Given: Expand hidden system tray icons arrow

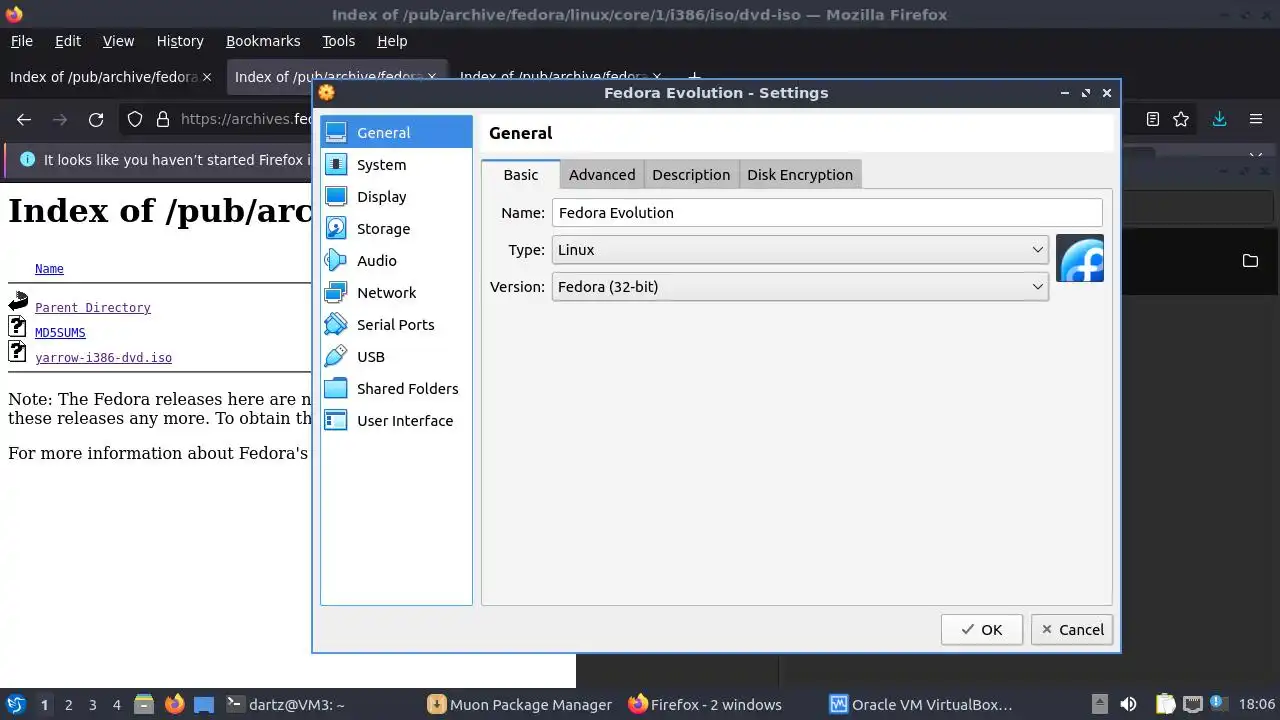Looking at the screenshot, I should coord(1099,704).
